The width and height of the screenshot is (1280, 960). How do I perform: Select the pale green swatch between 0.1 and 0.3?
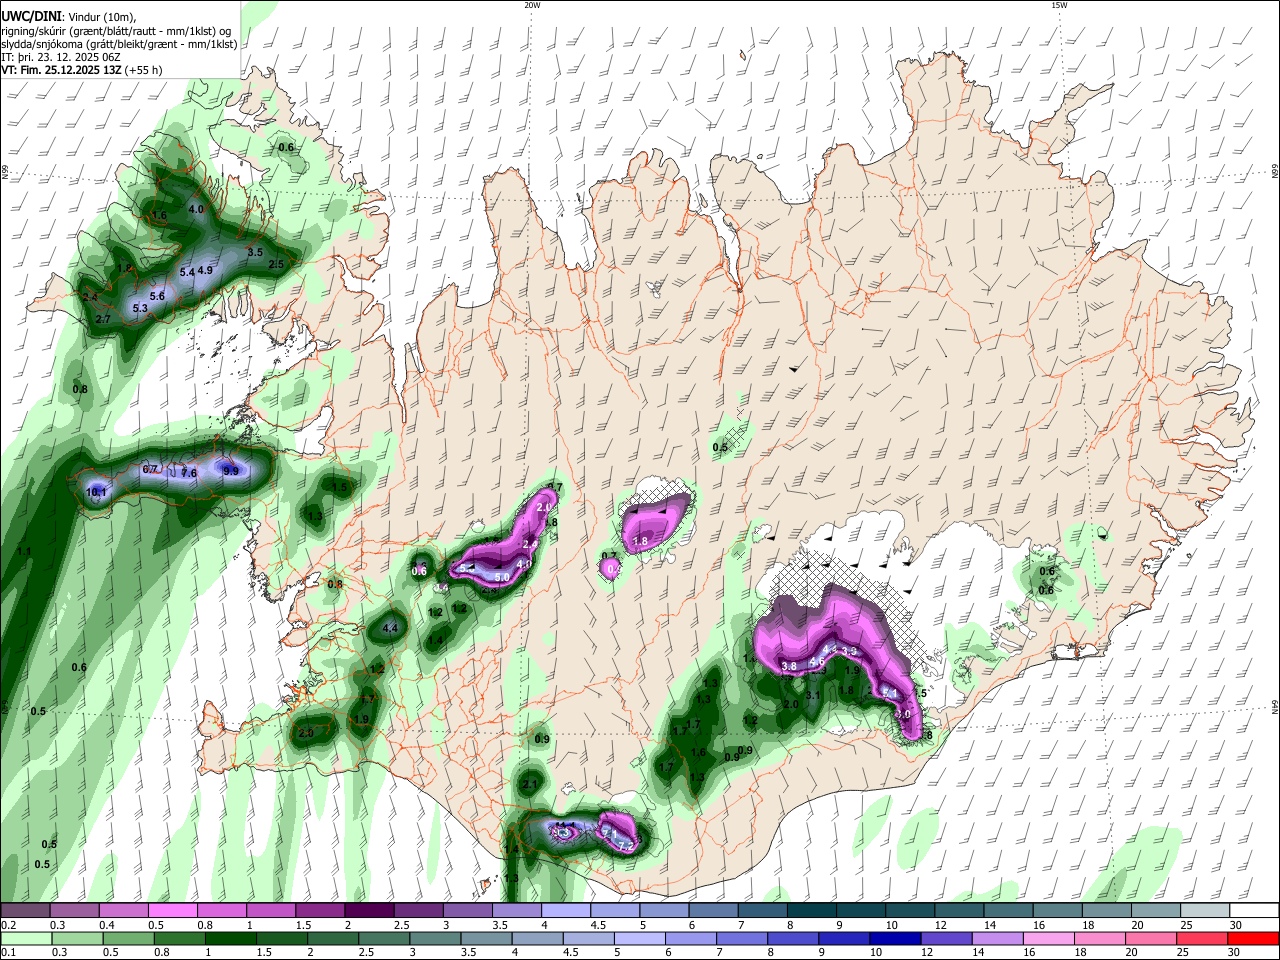pos(26,939)
